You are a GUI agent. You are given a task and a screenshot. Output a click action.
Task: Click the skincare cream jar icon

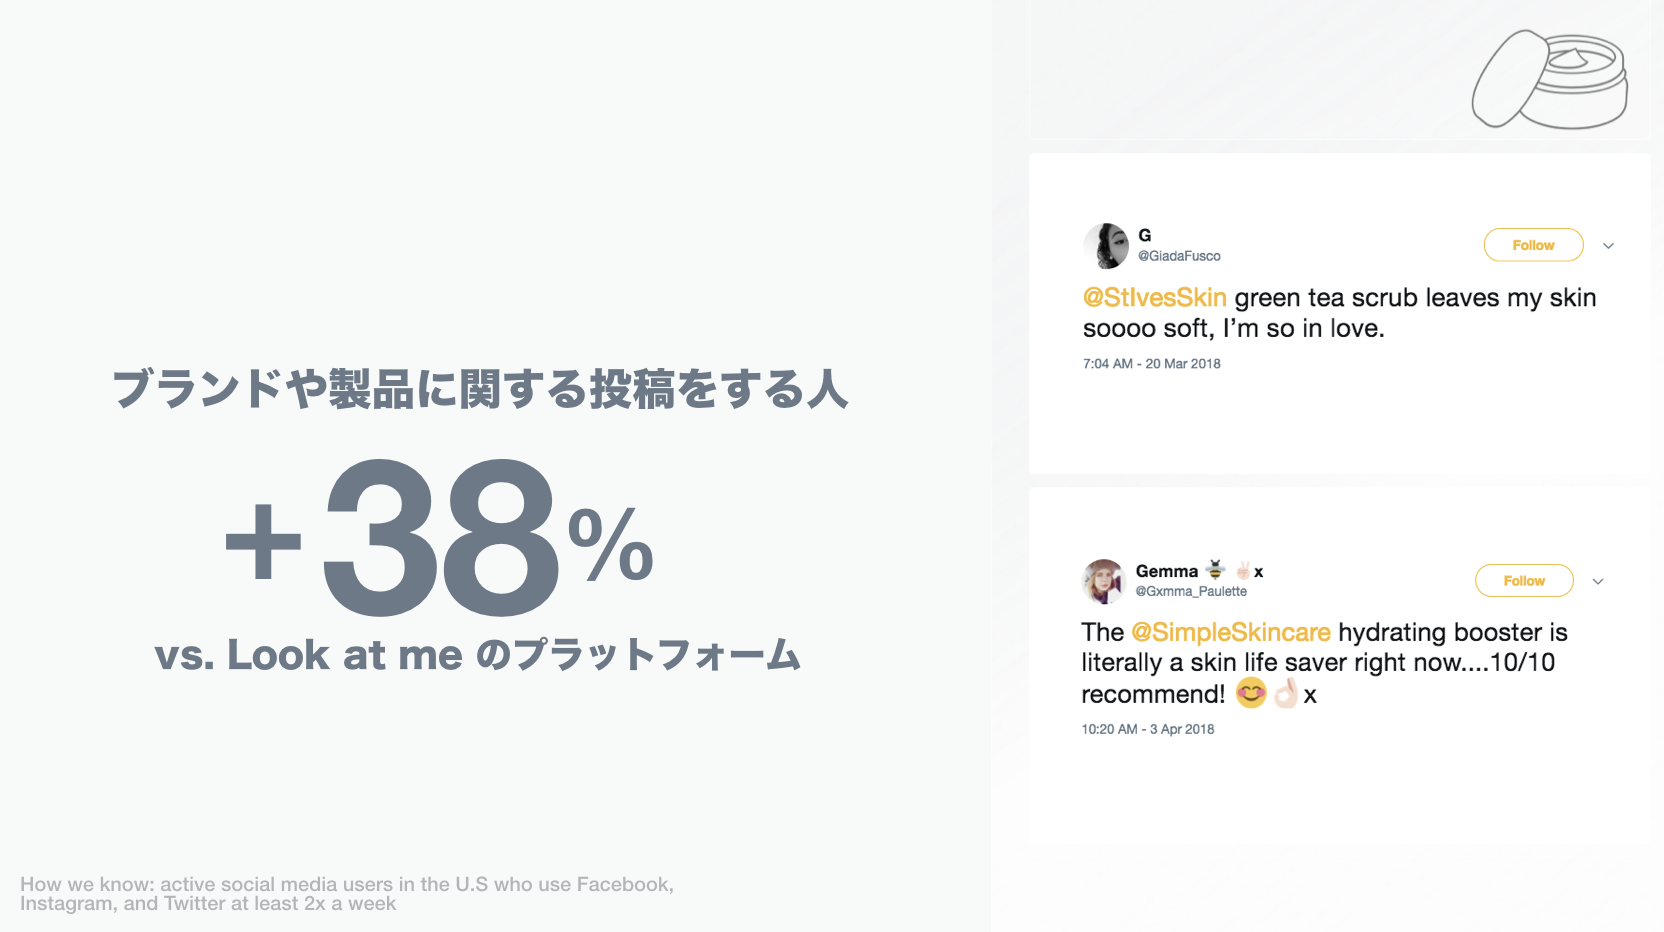(1550, 79)
